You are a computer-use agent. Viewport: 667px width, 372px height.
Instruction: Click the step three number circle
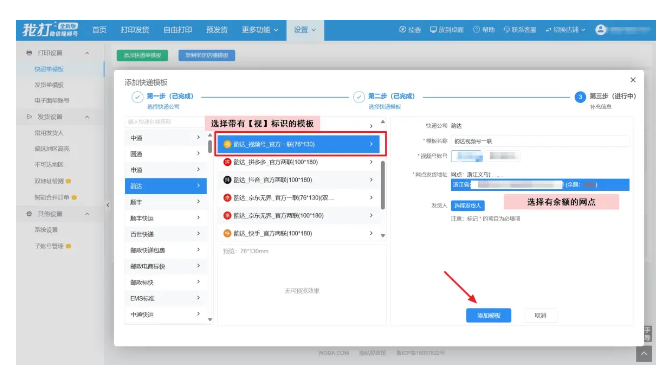tap(580, 97)
